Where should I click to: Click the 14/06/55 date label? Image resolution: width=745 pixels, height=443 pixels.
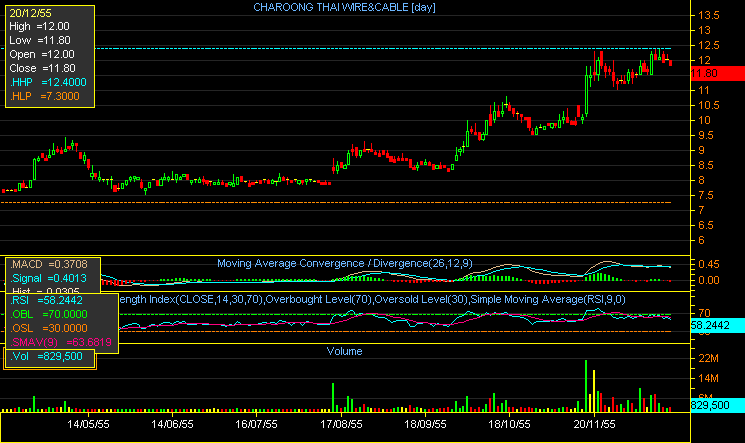pos(172,424)
